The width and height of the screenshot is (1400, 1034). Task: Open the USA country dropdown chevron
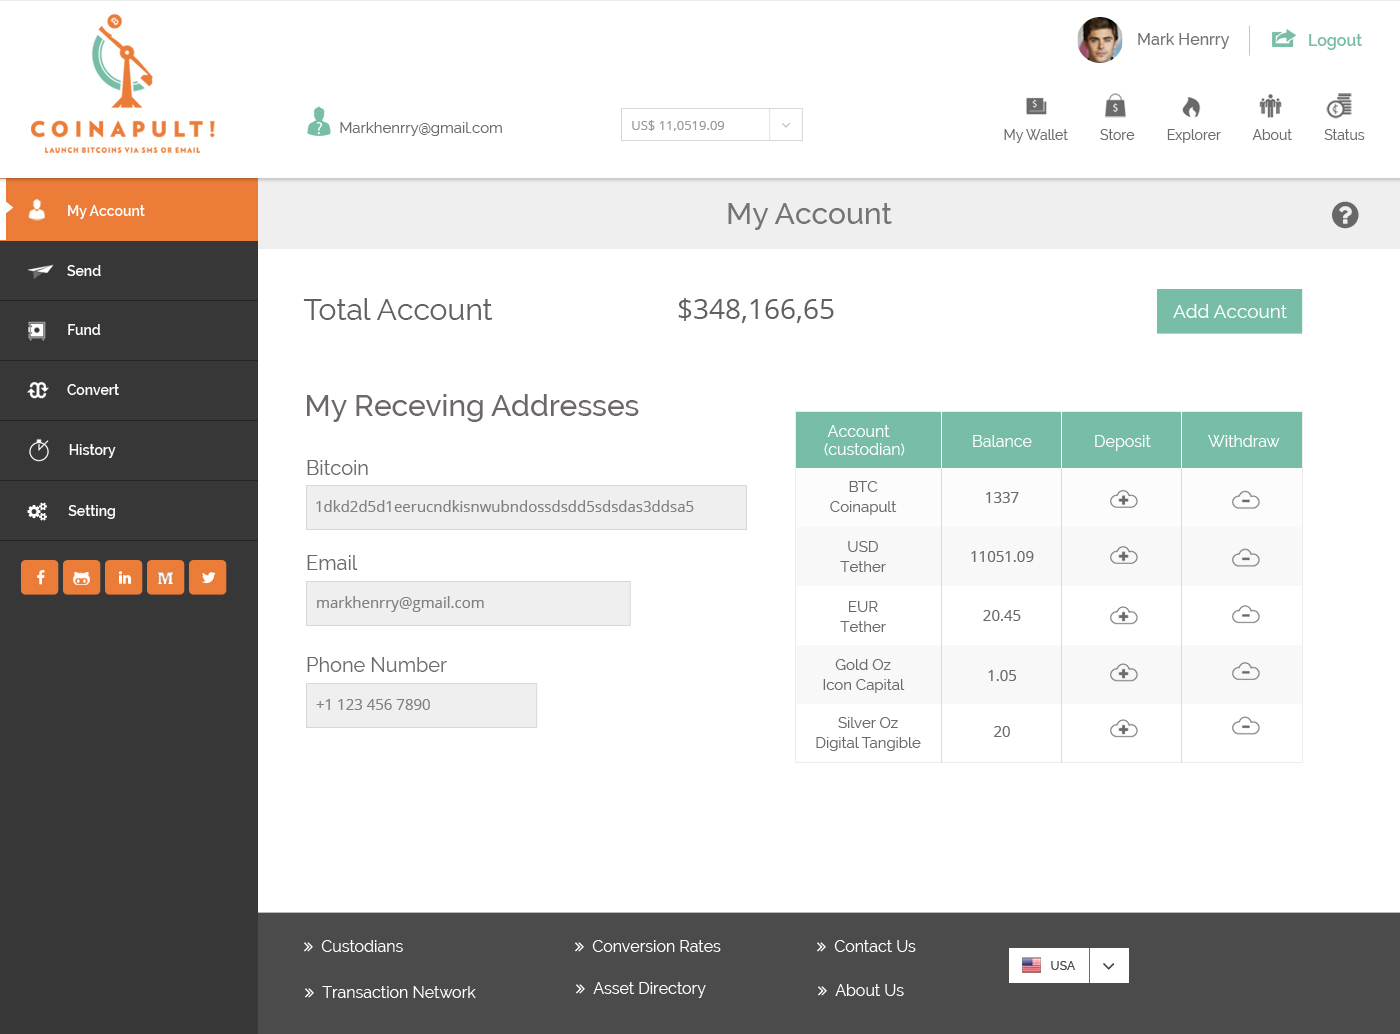point(1108,966)
